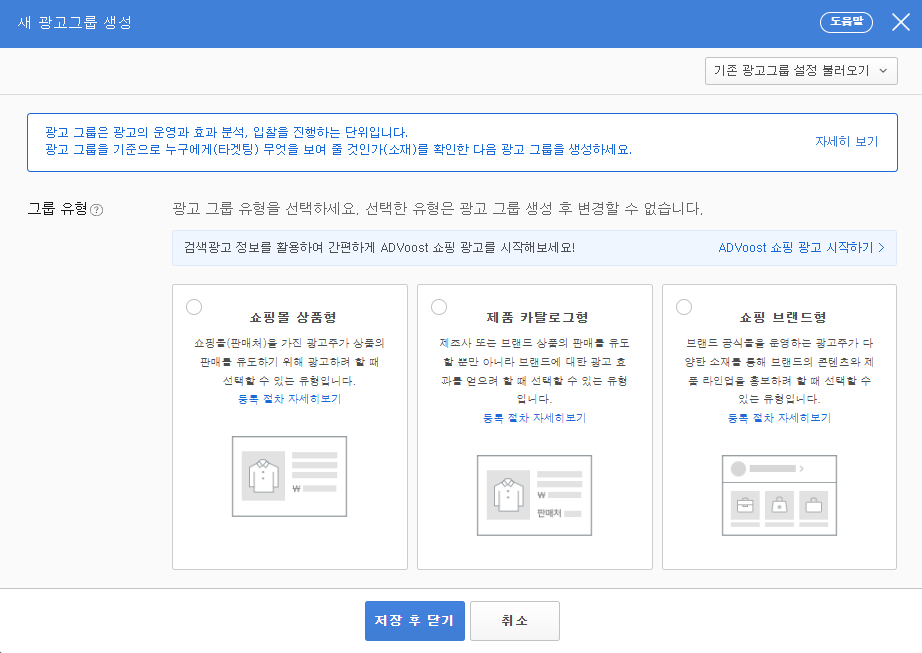Open 등록 절차 자세히보기 under 제품 카탈로그형
The image size is (922, 653).
pos(535,418)
